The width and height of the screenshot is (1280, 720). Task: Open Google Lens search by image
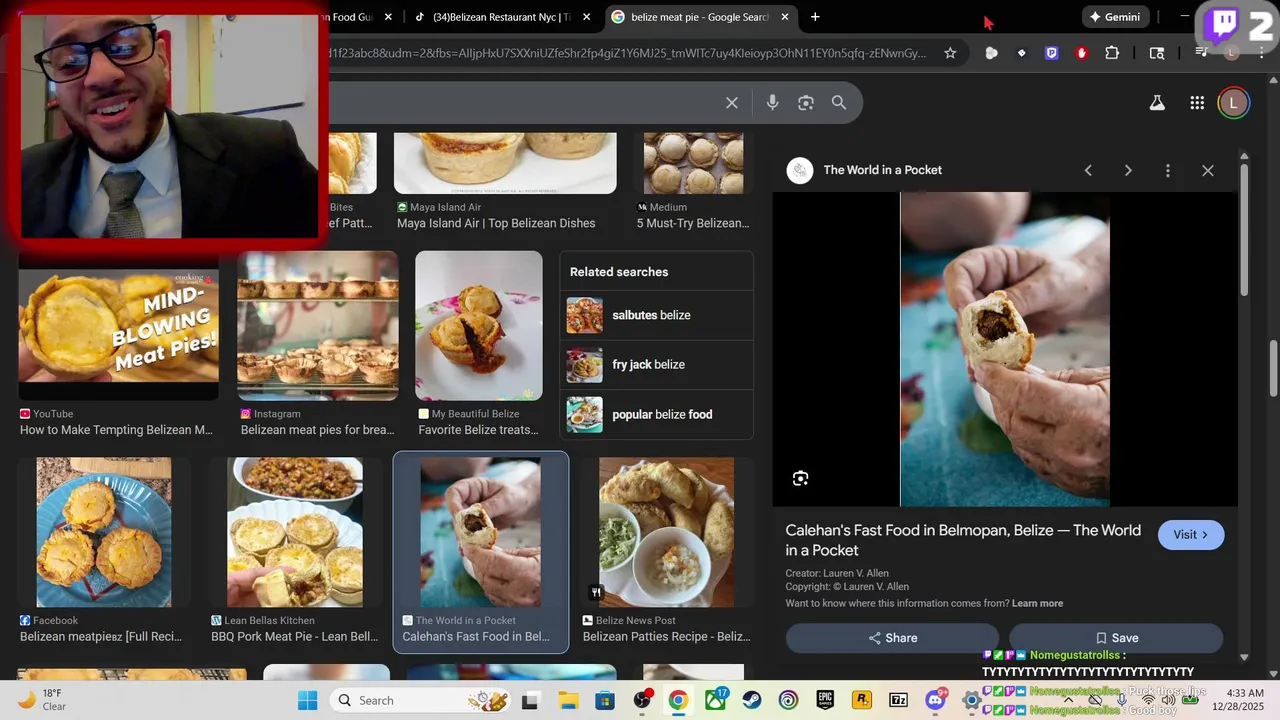click(x=806, y=103)
